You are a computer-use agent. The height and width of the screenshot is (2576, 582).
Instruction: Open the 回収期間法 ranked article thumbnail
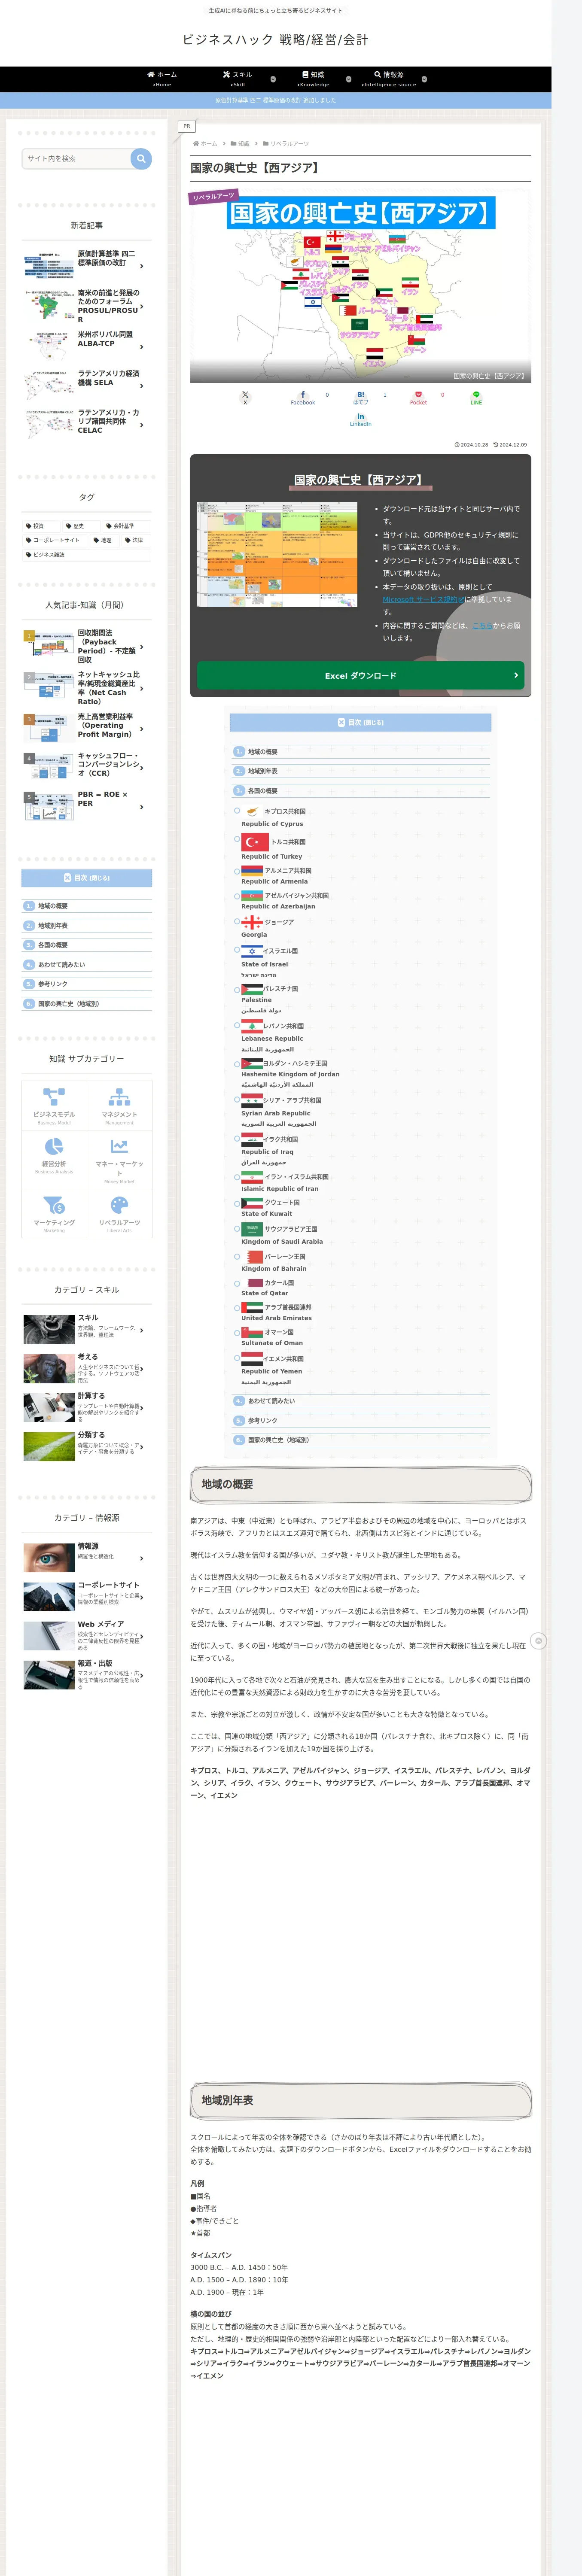pyautogui.click(x=48, y=643)
